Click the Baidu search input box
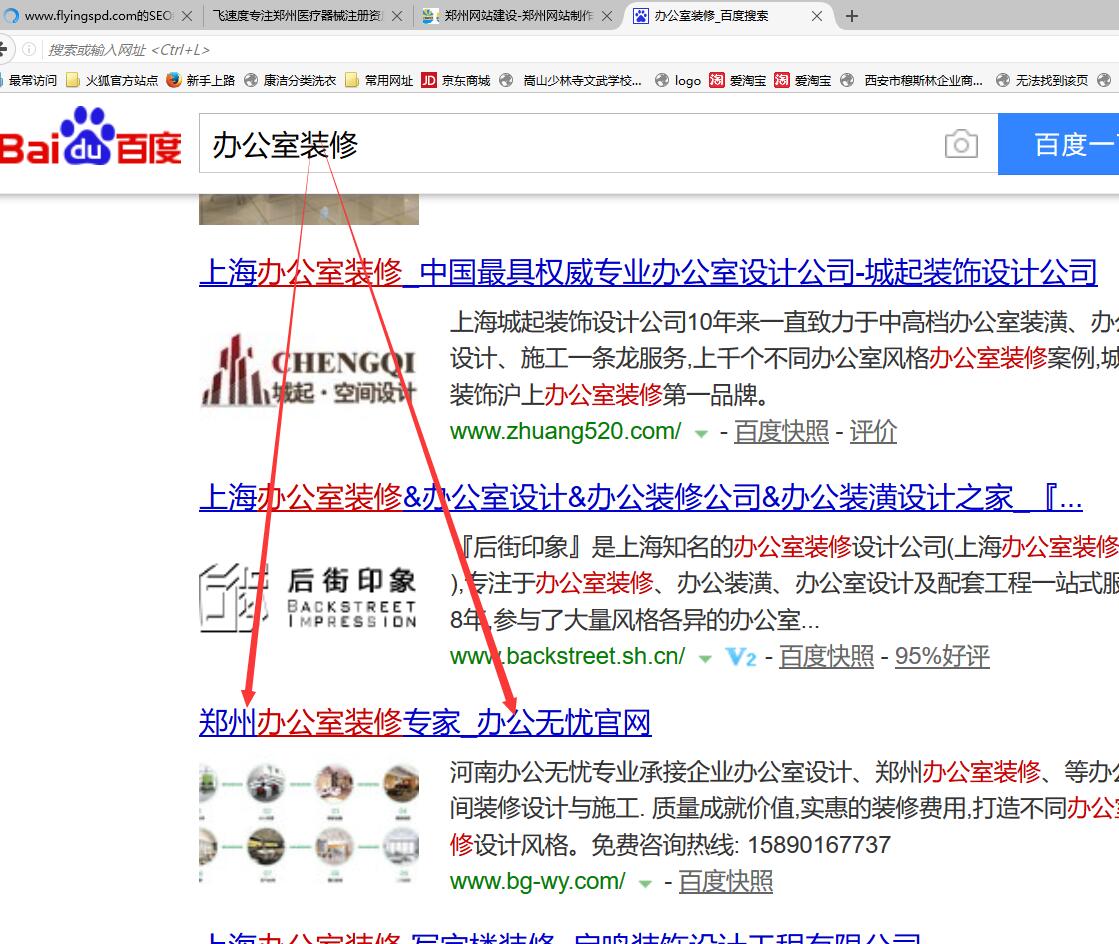Screen dimensions: 1119x944 570,145
